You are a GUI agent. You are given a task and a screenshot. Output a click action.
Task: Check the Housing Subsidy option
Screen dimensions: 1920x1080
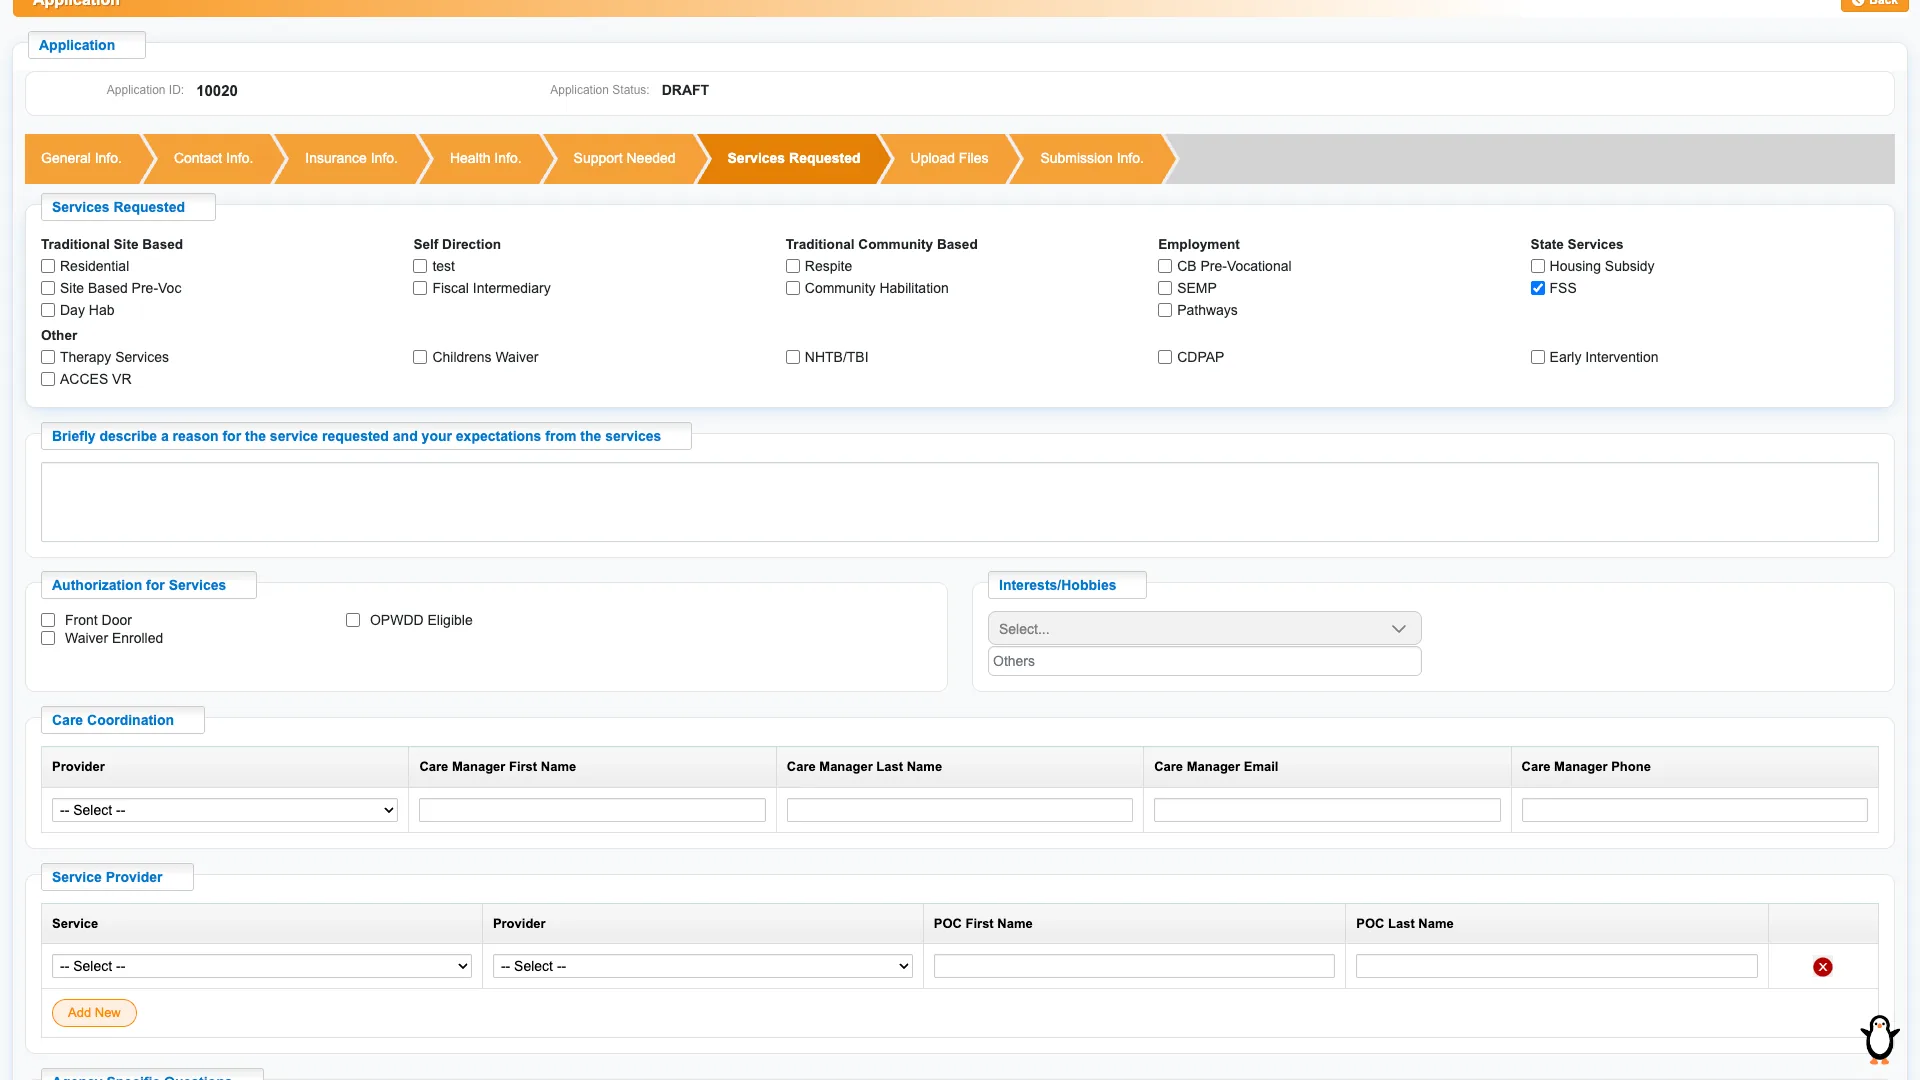(x=1538, y=266)
